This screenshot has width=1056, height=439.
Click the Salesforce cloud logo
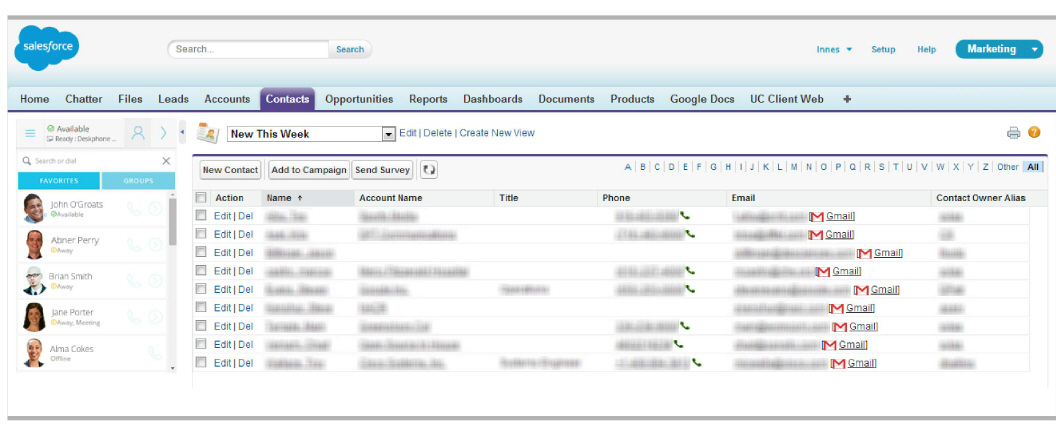(46, 47)
